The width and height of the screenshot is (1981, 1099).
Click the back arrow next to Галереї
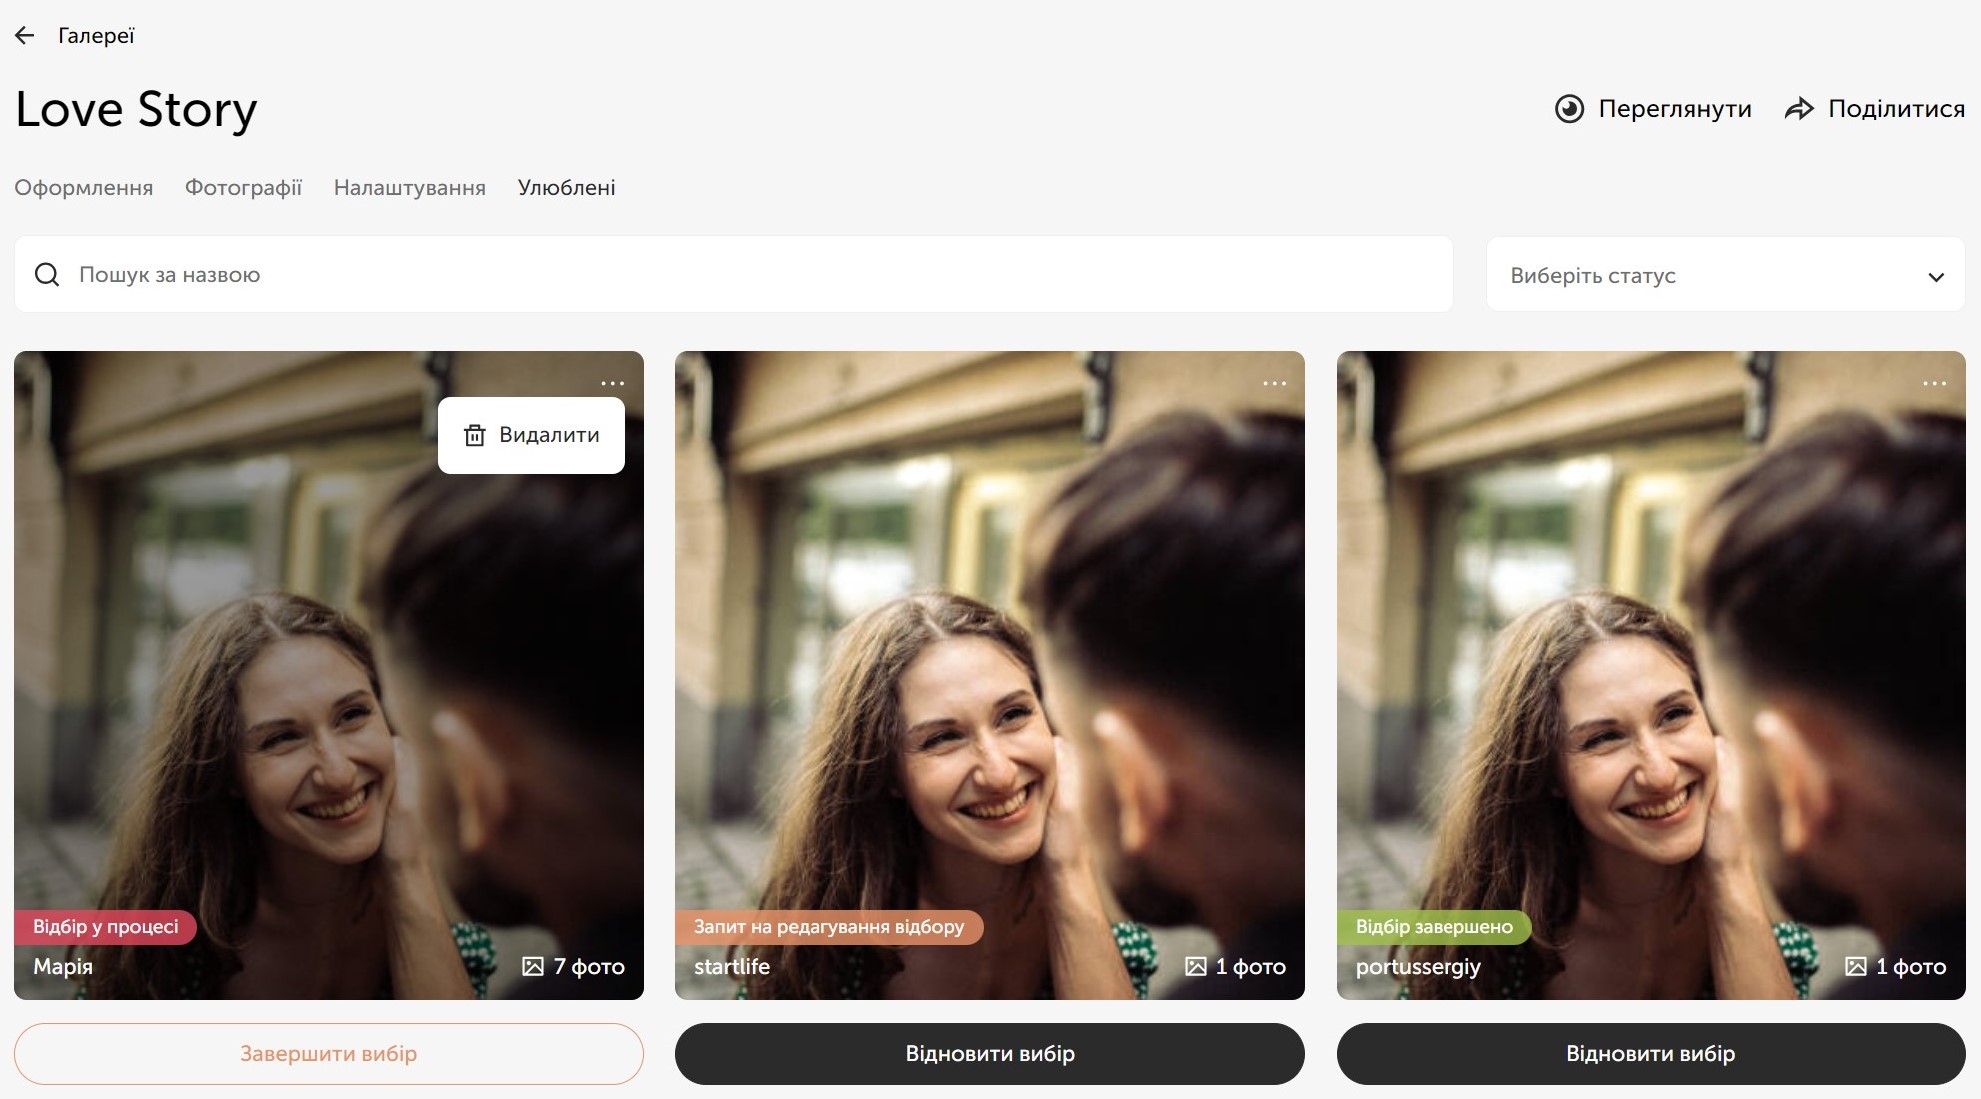tap(25, 36)
